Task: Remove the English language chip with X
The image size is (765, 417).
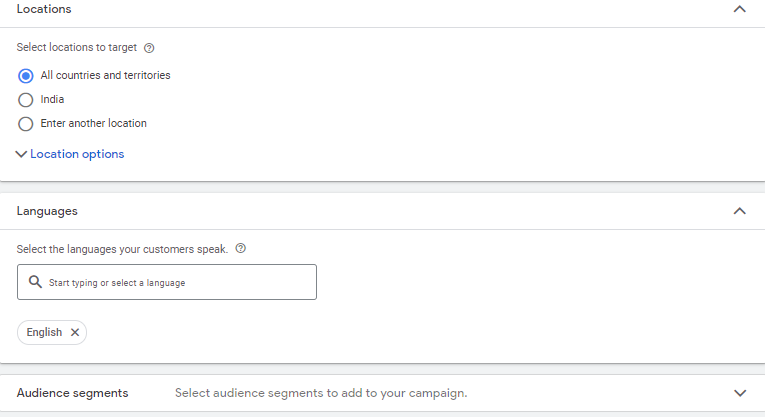Action: coord(75,332)
